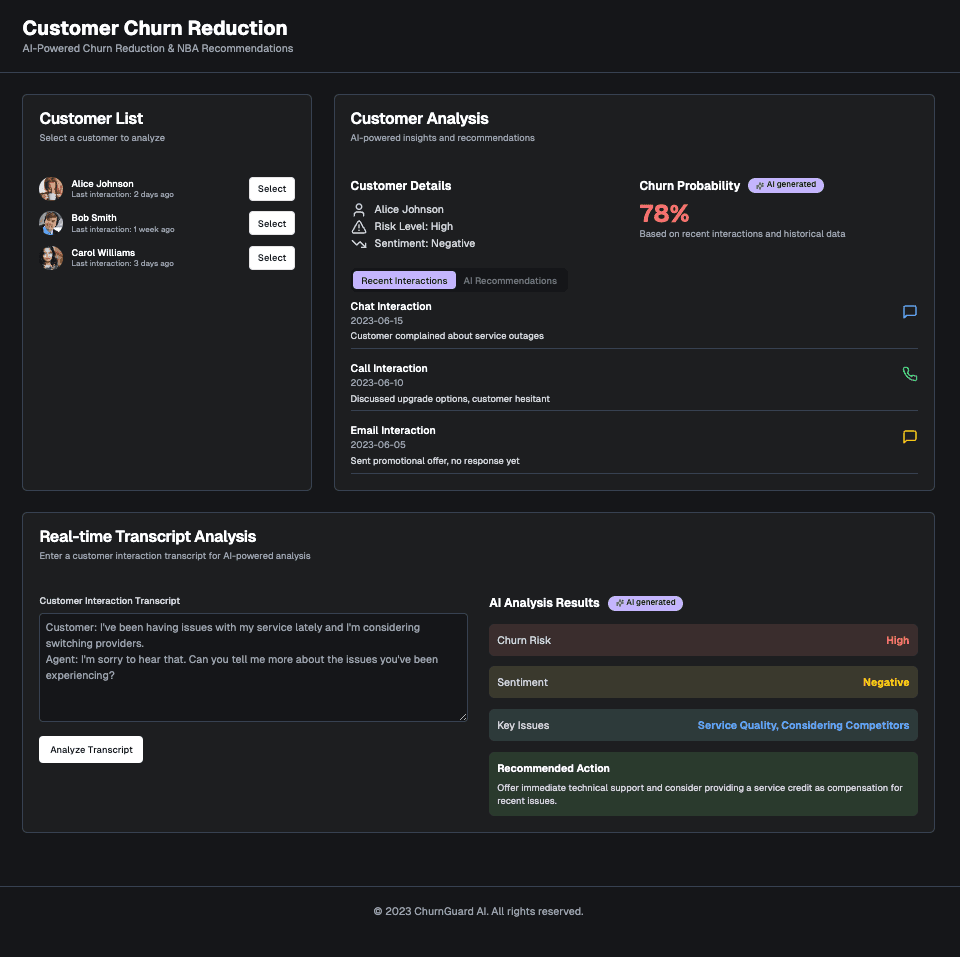Open the Recent Interactions tab

point(404,281)
